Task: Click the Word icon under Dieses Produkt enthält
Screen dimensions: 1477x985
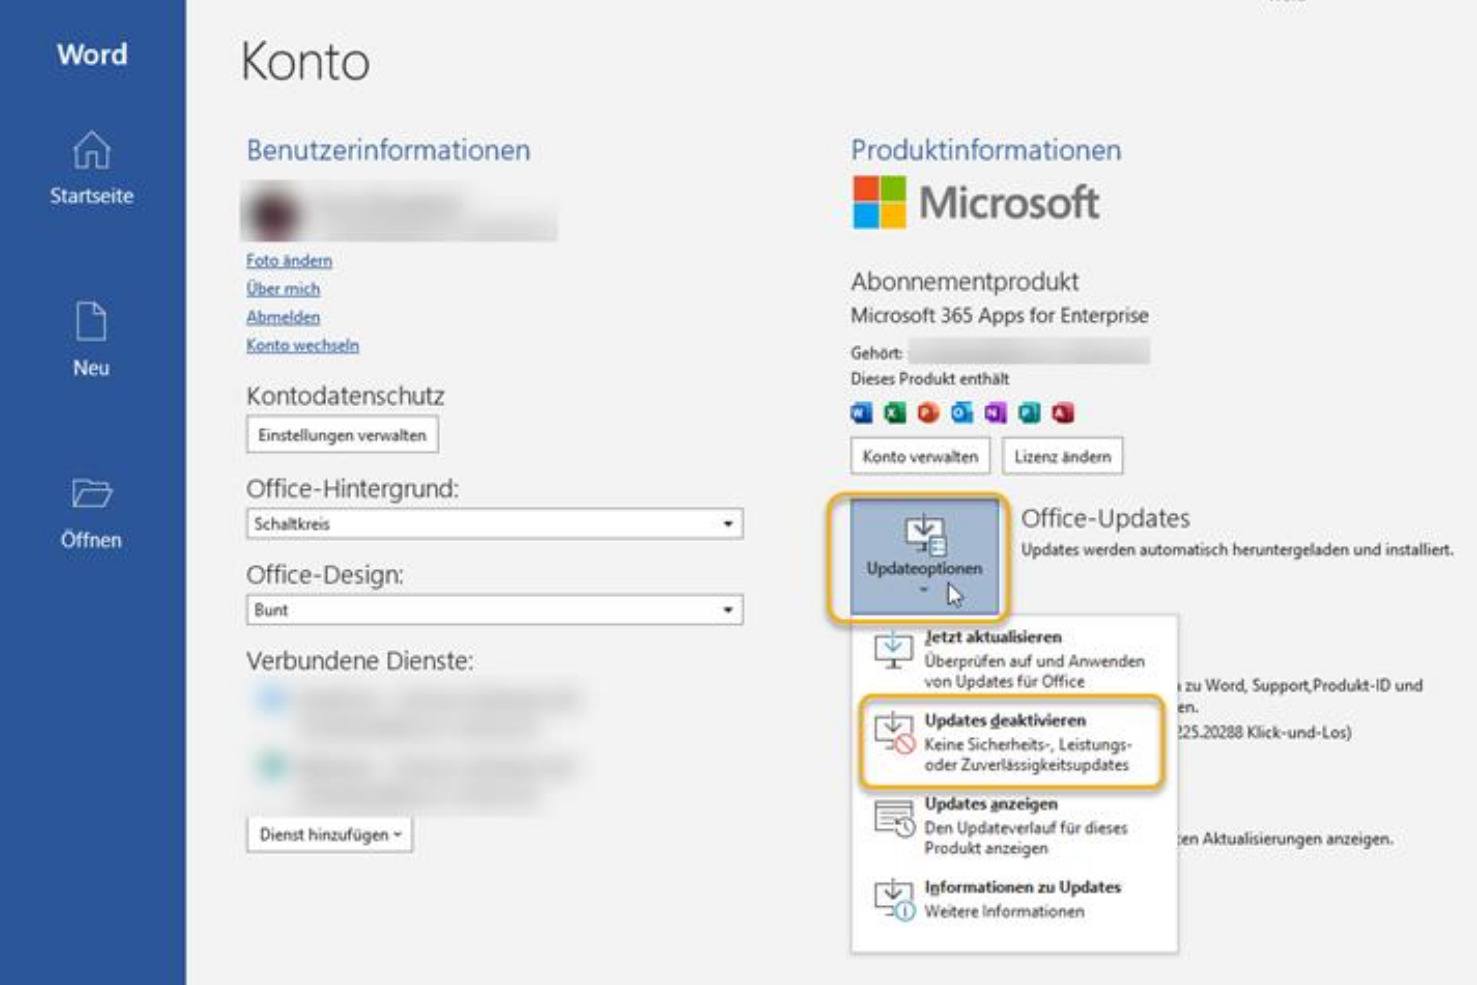Action: [862, 413]
